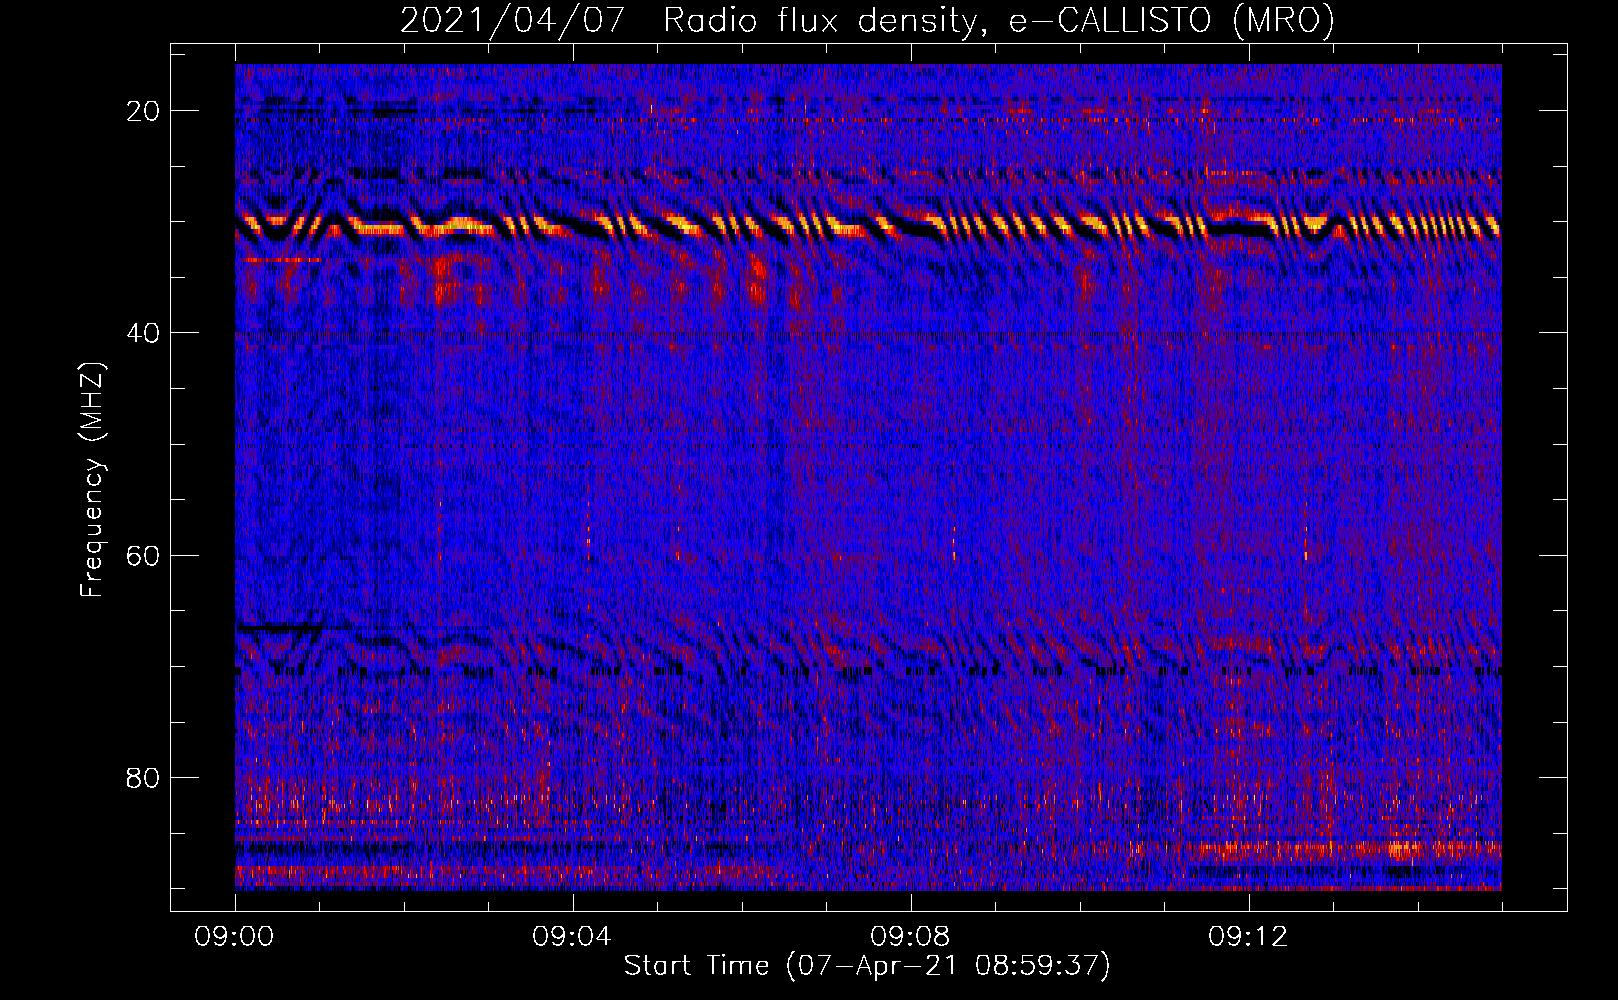Click the plot title mentioning e-CALLISTO (MRO)
Image resolution: width=1618 pixels, height=1000 pixels.
coord(867,20)
